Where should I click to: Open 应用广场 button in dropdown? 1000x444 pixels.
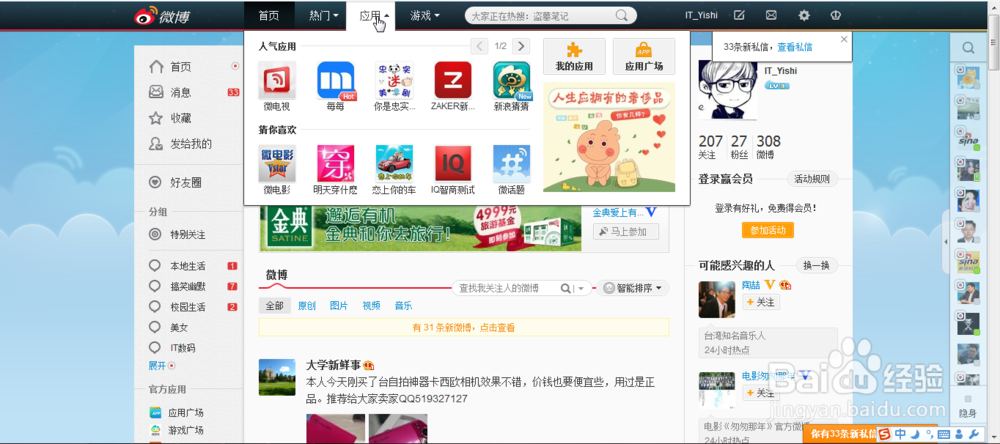pos(644,57)
